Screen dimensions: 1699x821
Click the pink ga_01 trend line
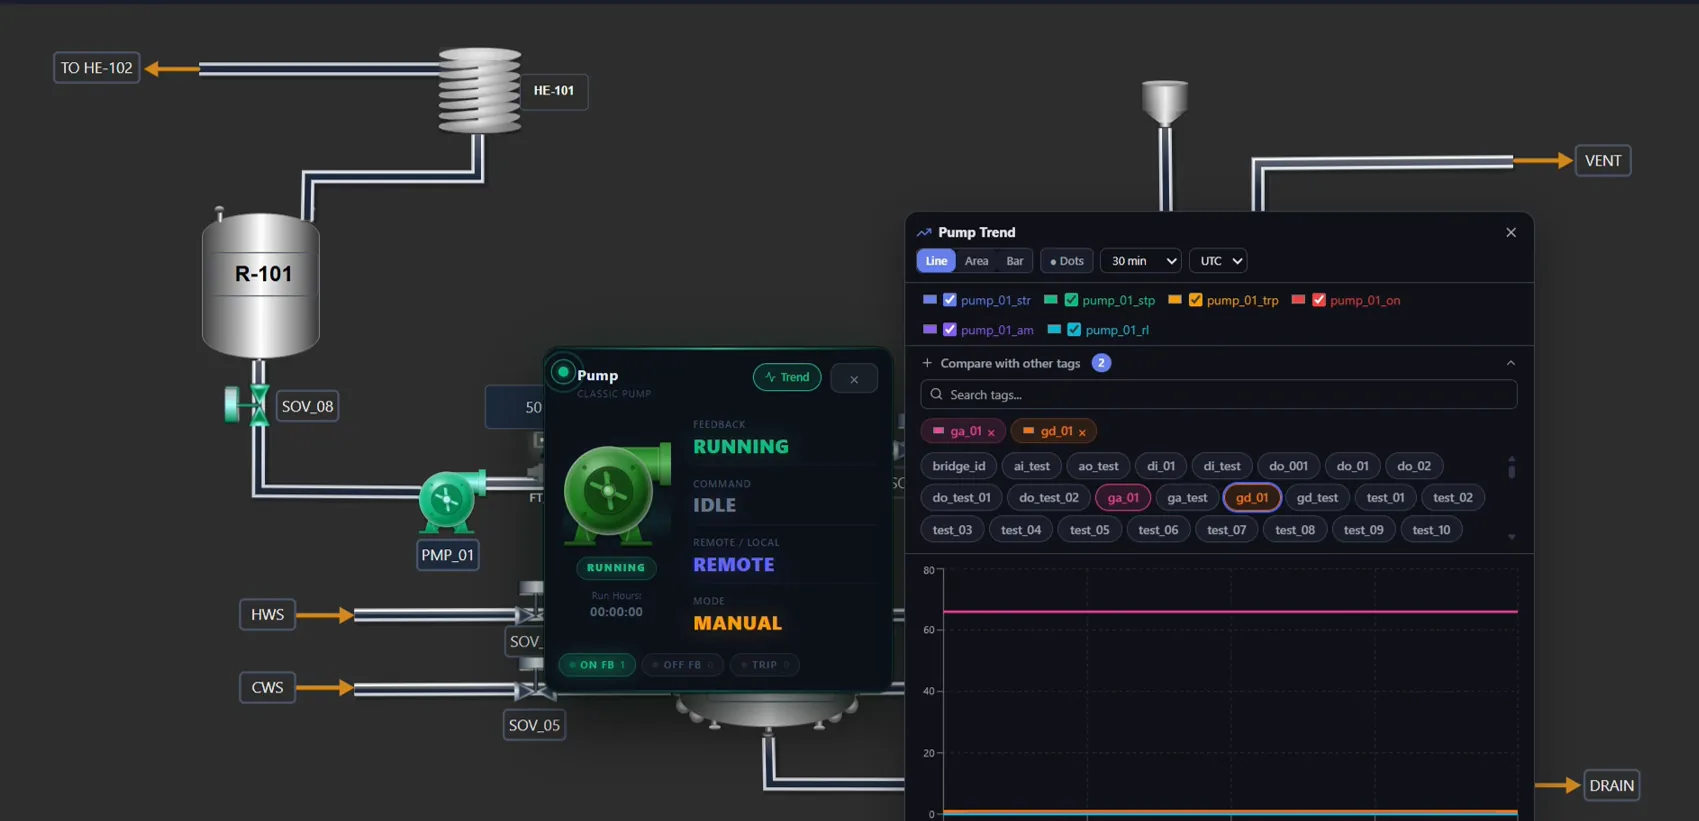[x=1230, y=611]
